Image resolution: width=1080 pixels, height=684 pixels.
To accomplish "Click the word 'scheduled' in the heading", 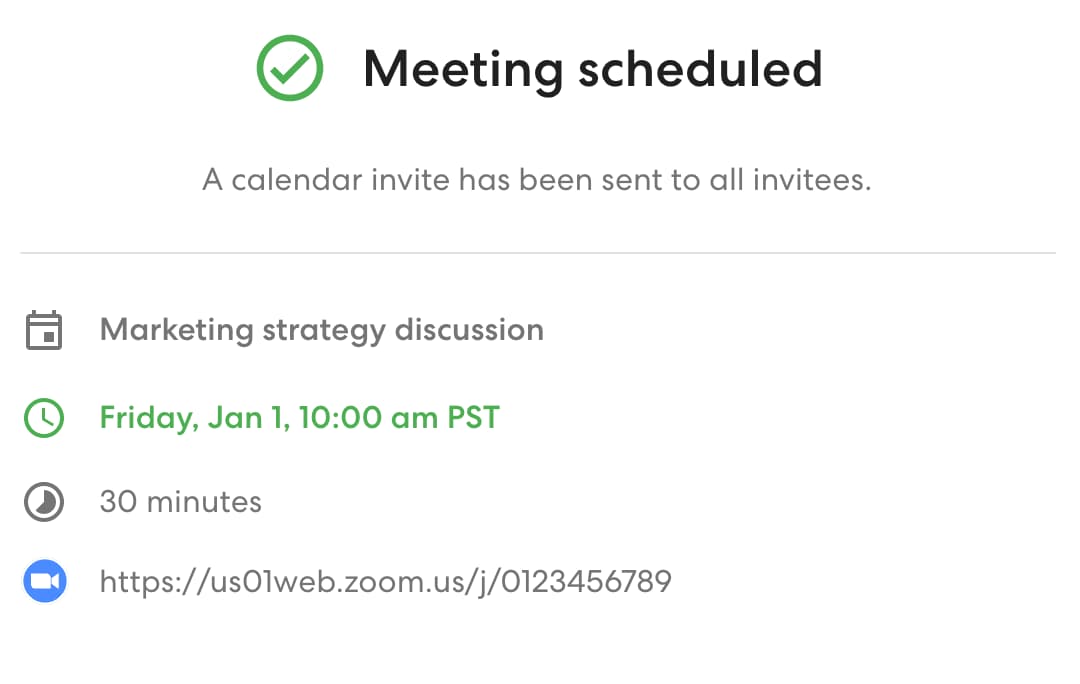I will (700, 70).
